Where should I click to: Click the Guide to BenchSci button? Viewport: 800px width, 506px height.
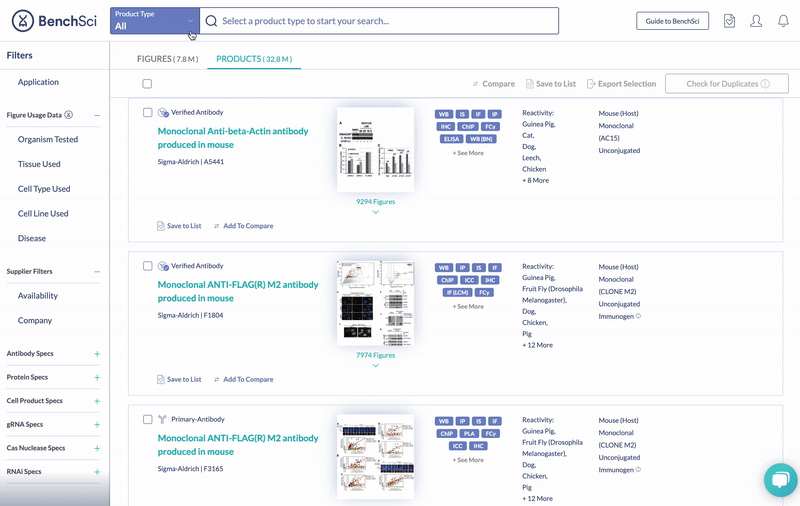coord(672,21)
